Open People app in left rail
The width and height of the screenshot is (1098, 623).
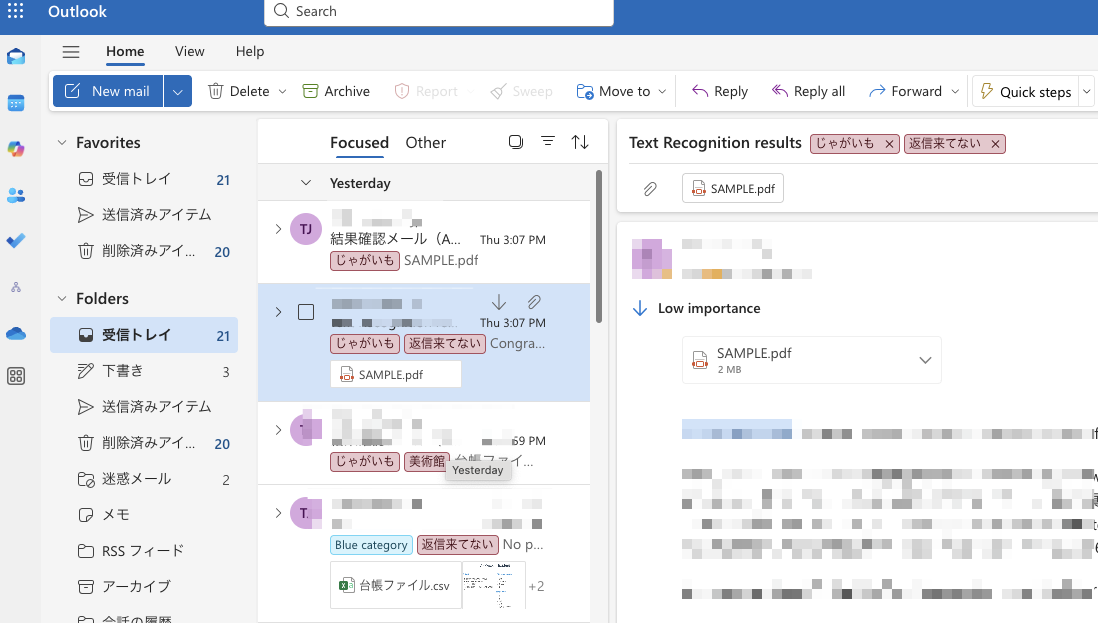[x=16, y=195]
